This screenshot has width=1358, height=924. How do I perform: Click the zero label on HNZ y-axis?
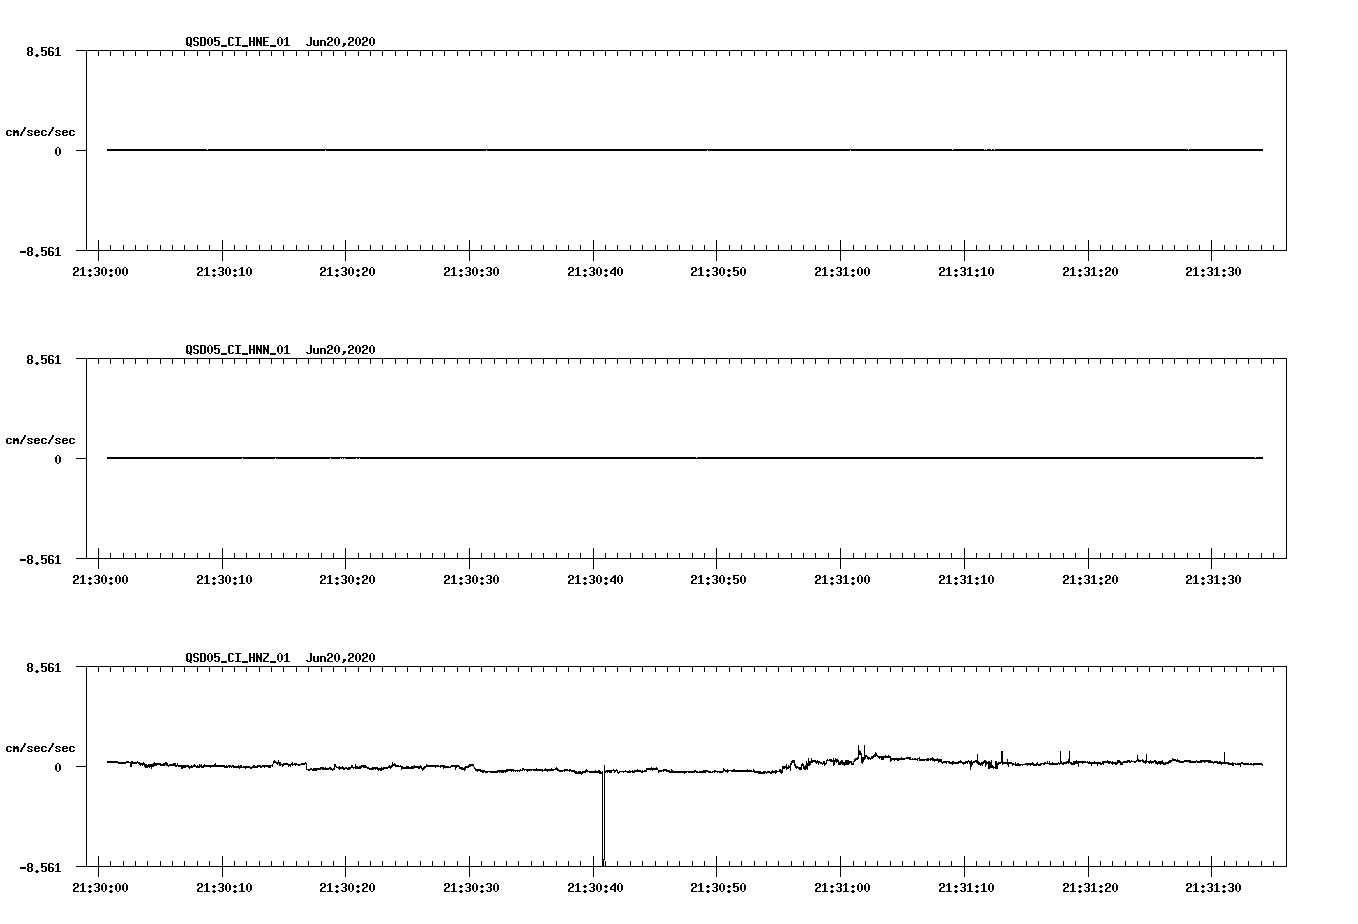(58, 767)
